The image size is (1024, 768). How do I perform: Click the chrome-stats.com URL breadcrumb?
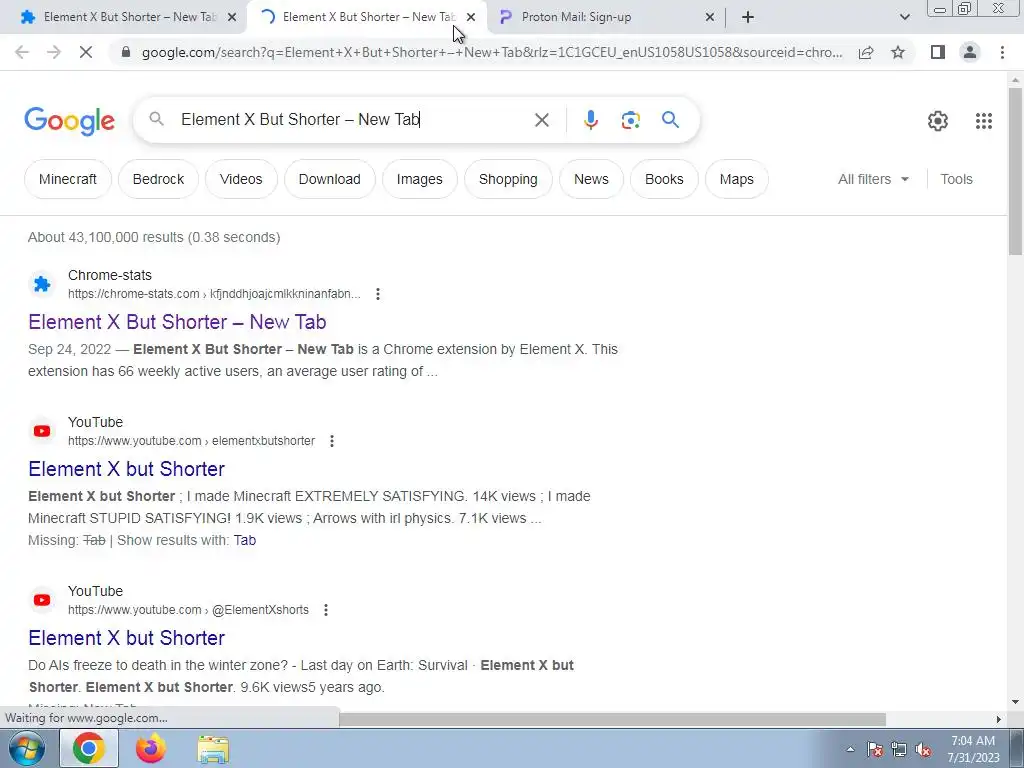[x=214, y=294]
